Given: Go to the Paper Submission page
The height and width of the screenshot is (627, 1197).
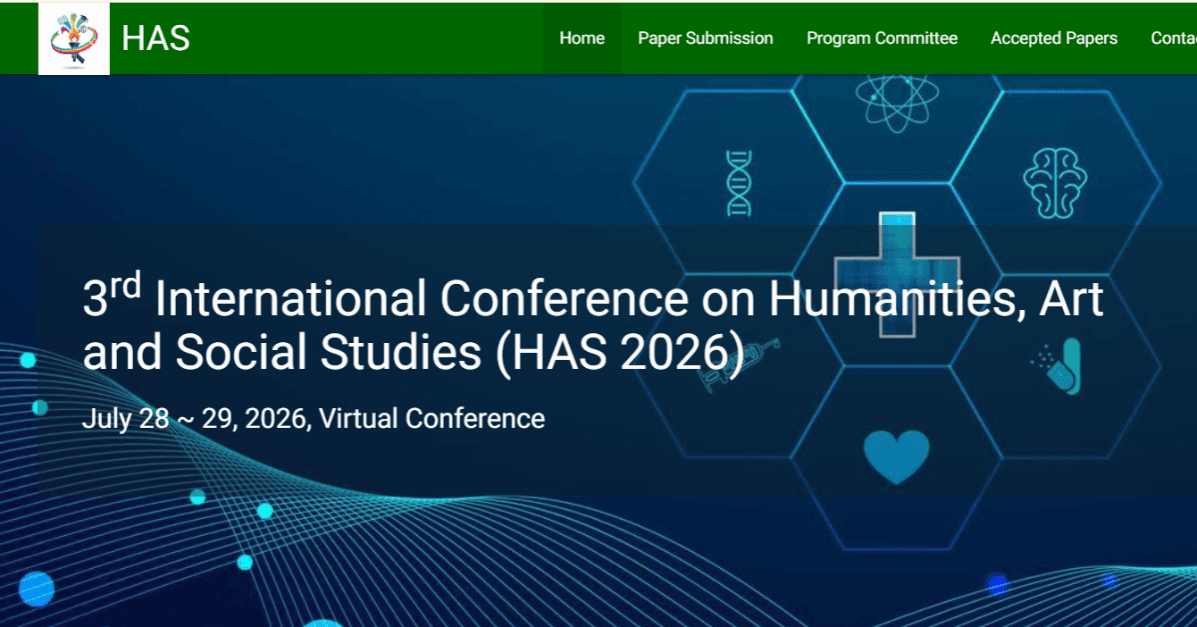Looking at the screenshot, I should pyautogui.click(x=705, y=38).
